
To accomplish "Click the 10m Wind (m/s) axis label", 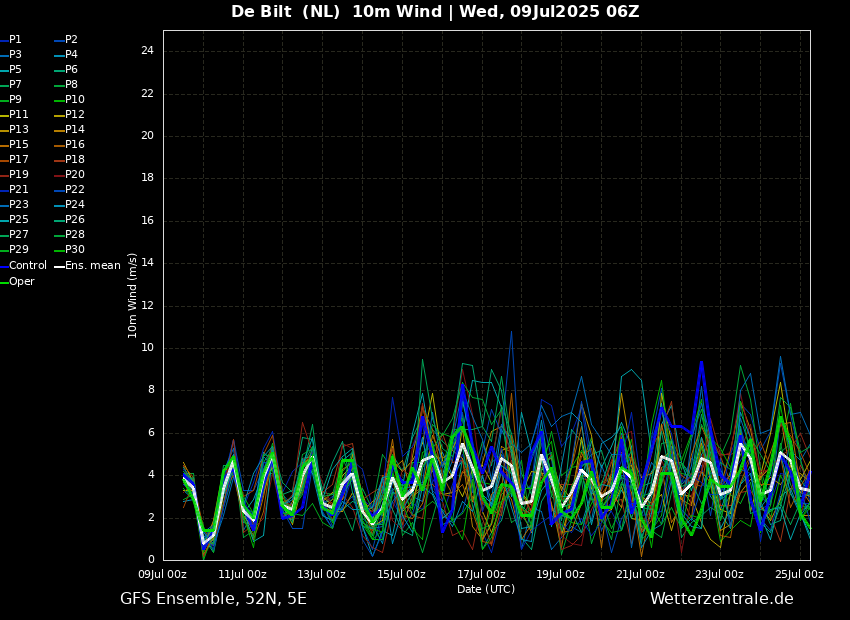I will [x=133, y=295].
